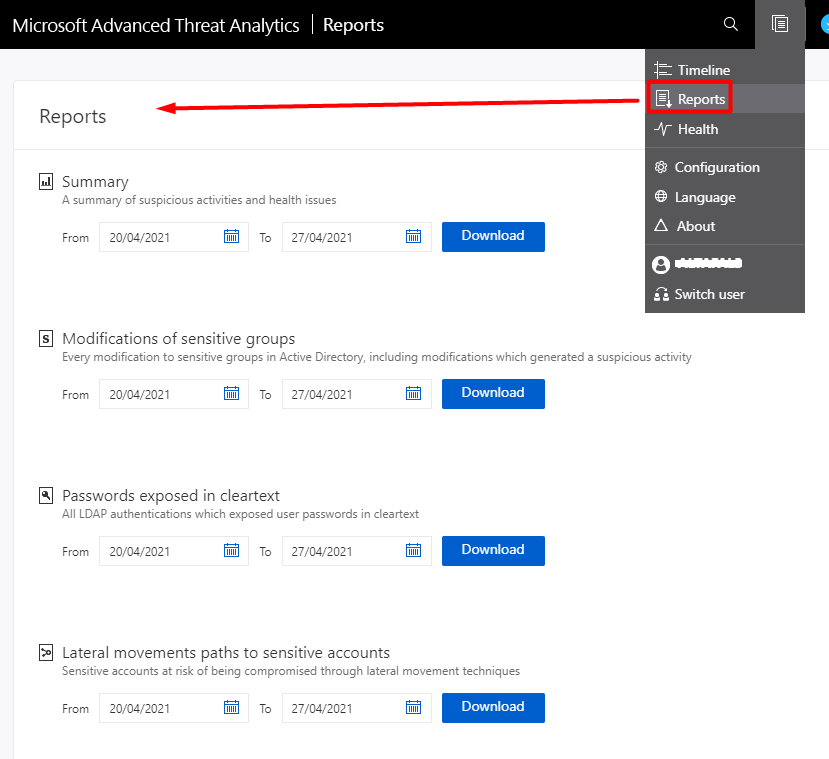829x759 pixels.
Task: Click Lateral movements paths to sensitive accounts title
Action: pyautogui.click(x=226, y=652)
